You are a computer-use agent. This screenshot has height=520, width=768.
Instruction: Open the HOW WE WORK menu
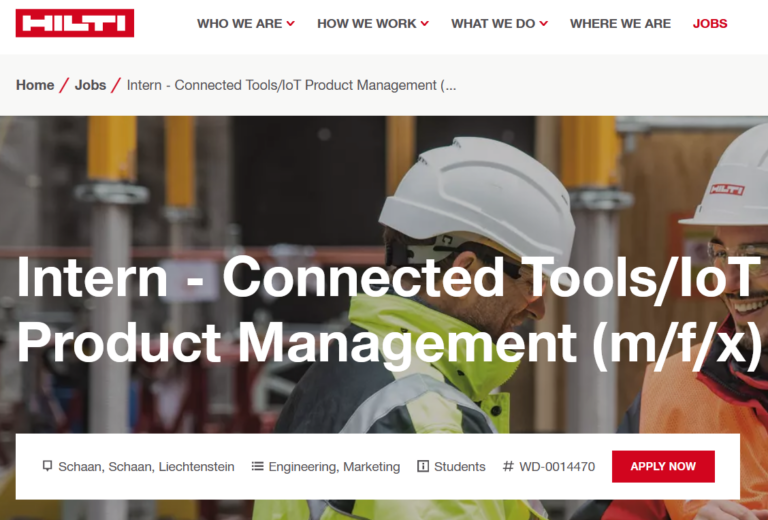366,24
